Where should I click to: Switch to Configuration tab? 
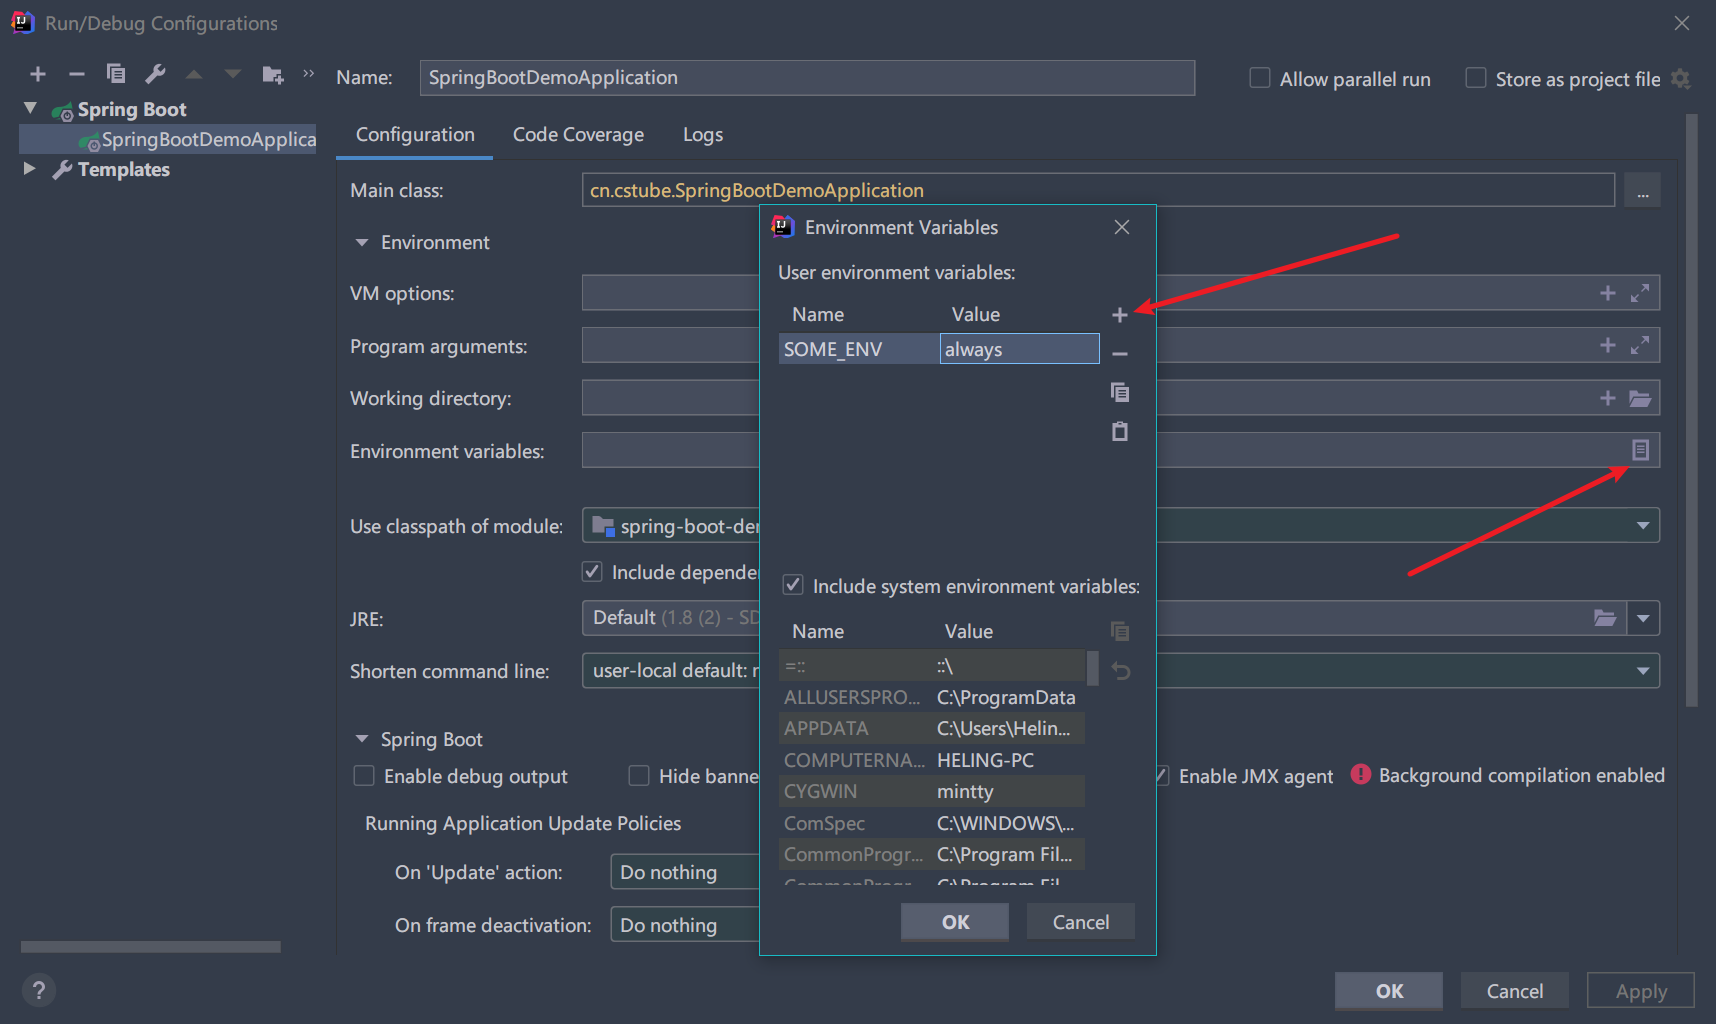point(415,134)
